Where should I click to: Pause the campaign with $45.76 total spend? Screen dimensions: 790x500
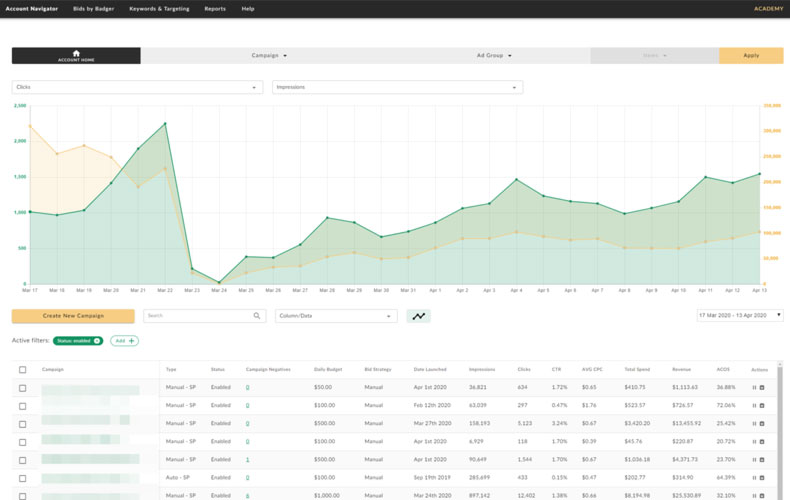pyautogui.click(x=754, y=442)
